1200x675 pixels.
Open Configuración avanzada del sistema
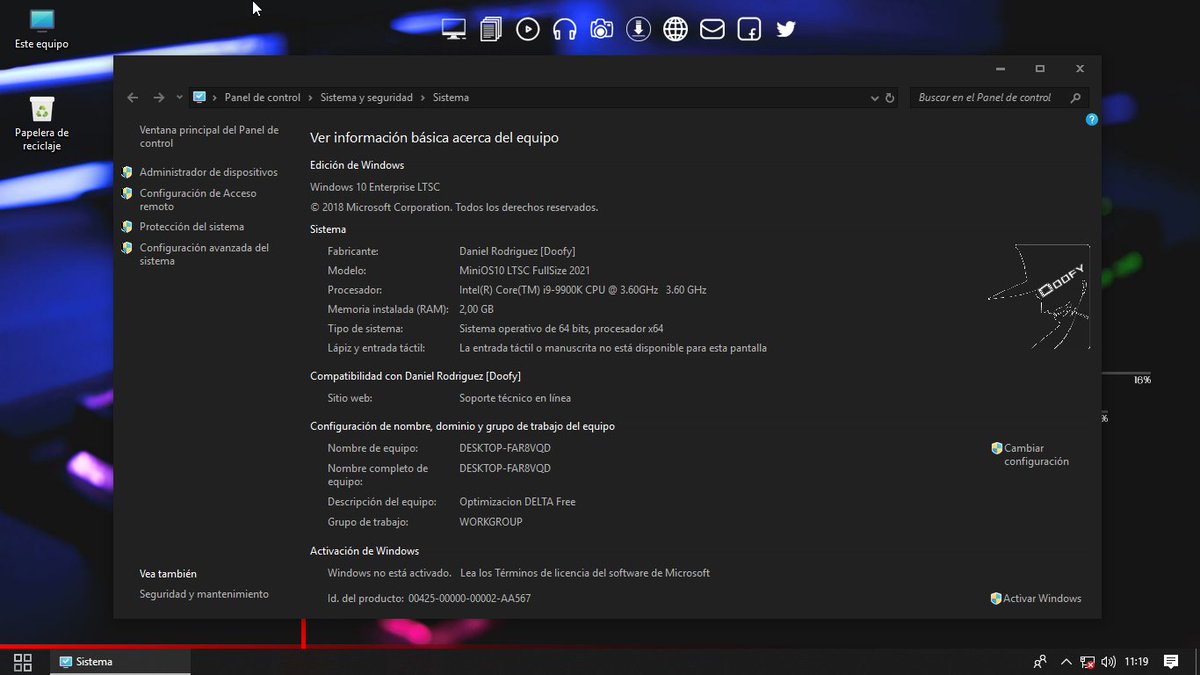tap(204, 254)
